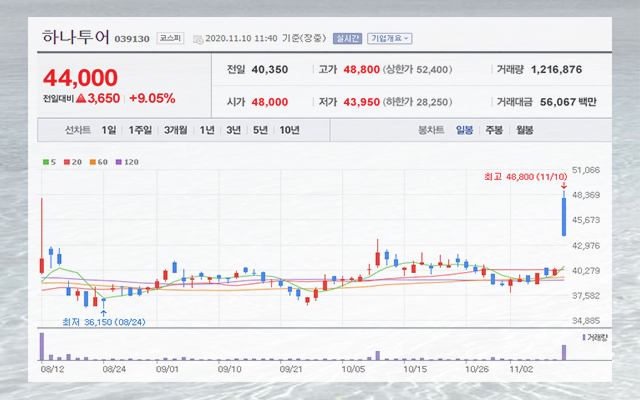The image size is (640, 400).
Task: Open the 기업개요 dropdown
Action: tap(389, 38)
